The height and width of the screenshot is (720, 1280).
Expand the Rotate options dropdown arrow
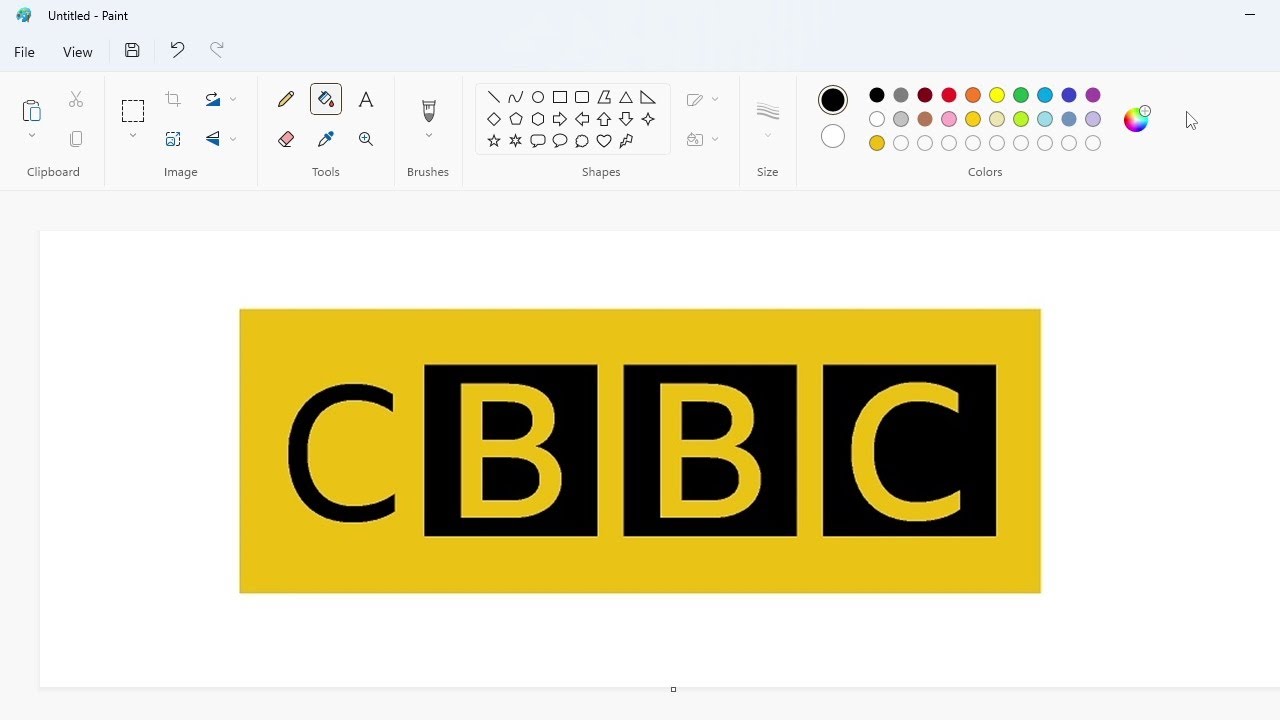[233, 99]
